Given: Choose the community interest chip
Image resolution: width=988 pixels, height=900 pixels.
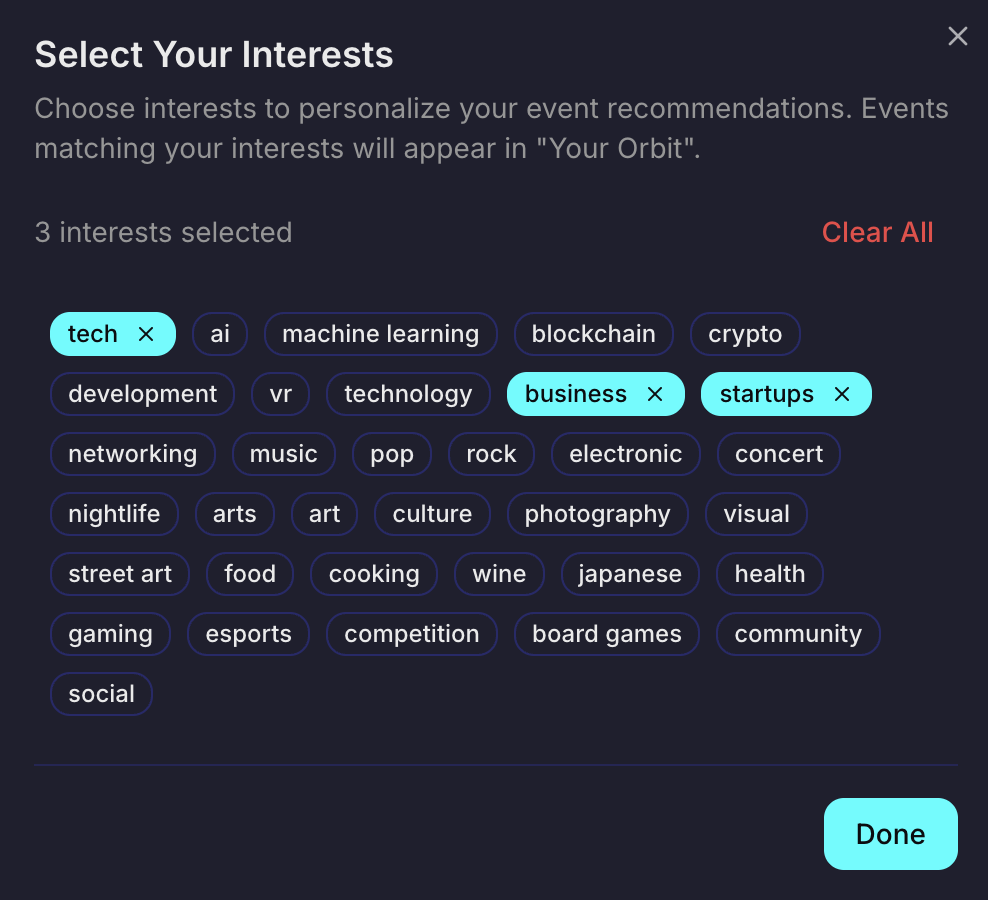Looking at the screenshot, I should point(797,634).
